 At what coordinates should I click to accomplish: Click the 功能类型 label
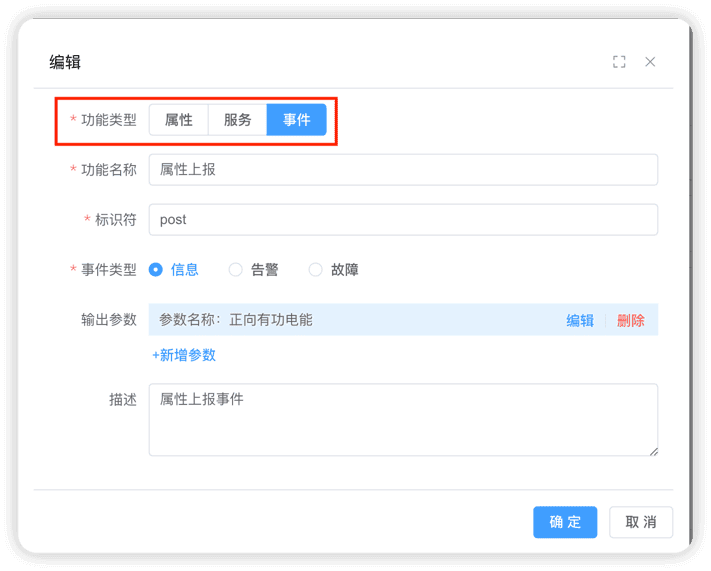[109, 120]
